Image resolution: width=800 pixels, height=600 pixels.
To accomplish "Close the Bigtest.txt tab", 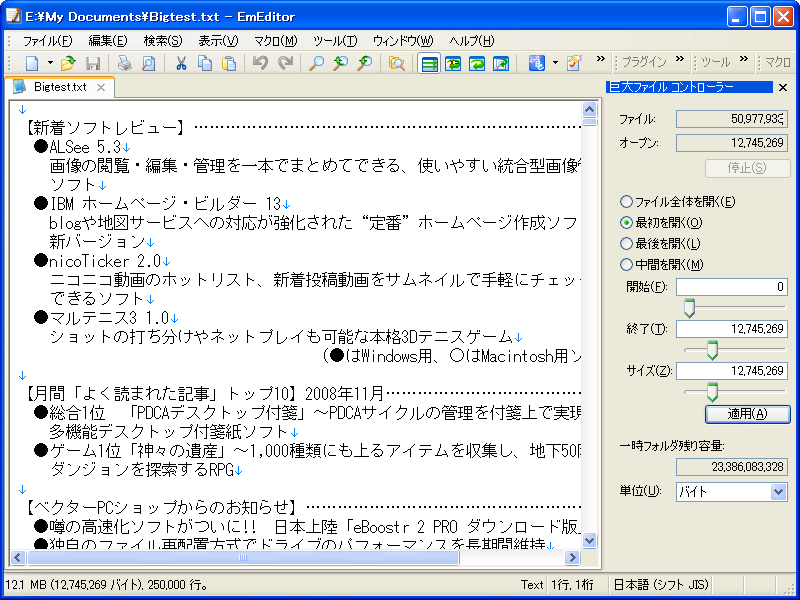I will 101,87.
